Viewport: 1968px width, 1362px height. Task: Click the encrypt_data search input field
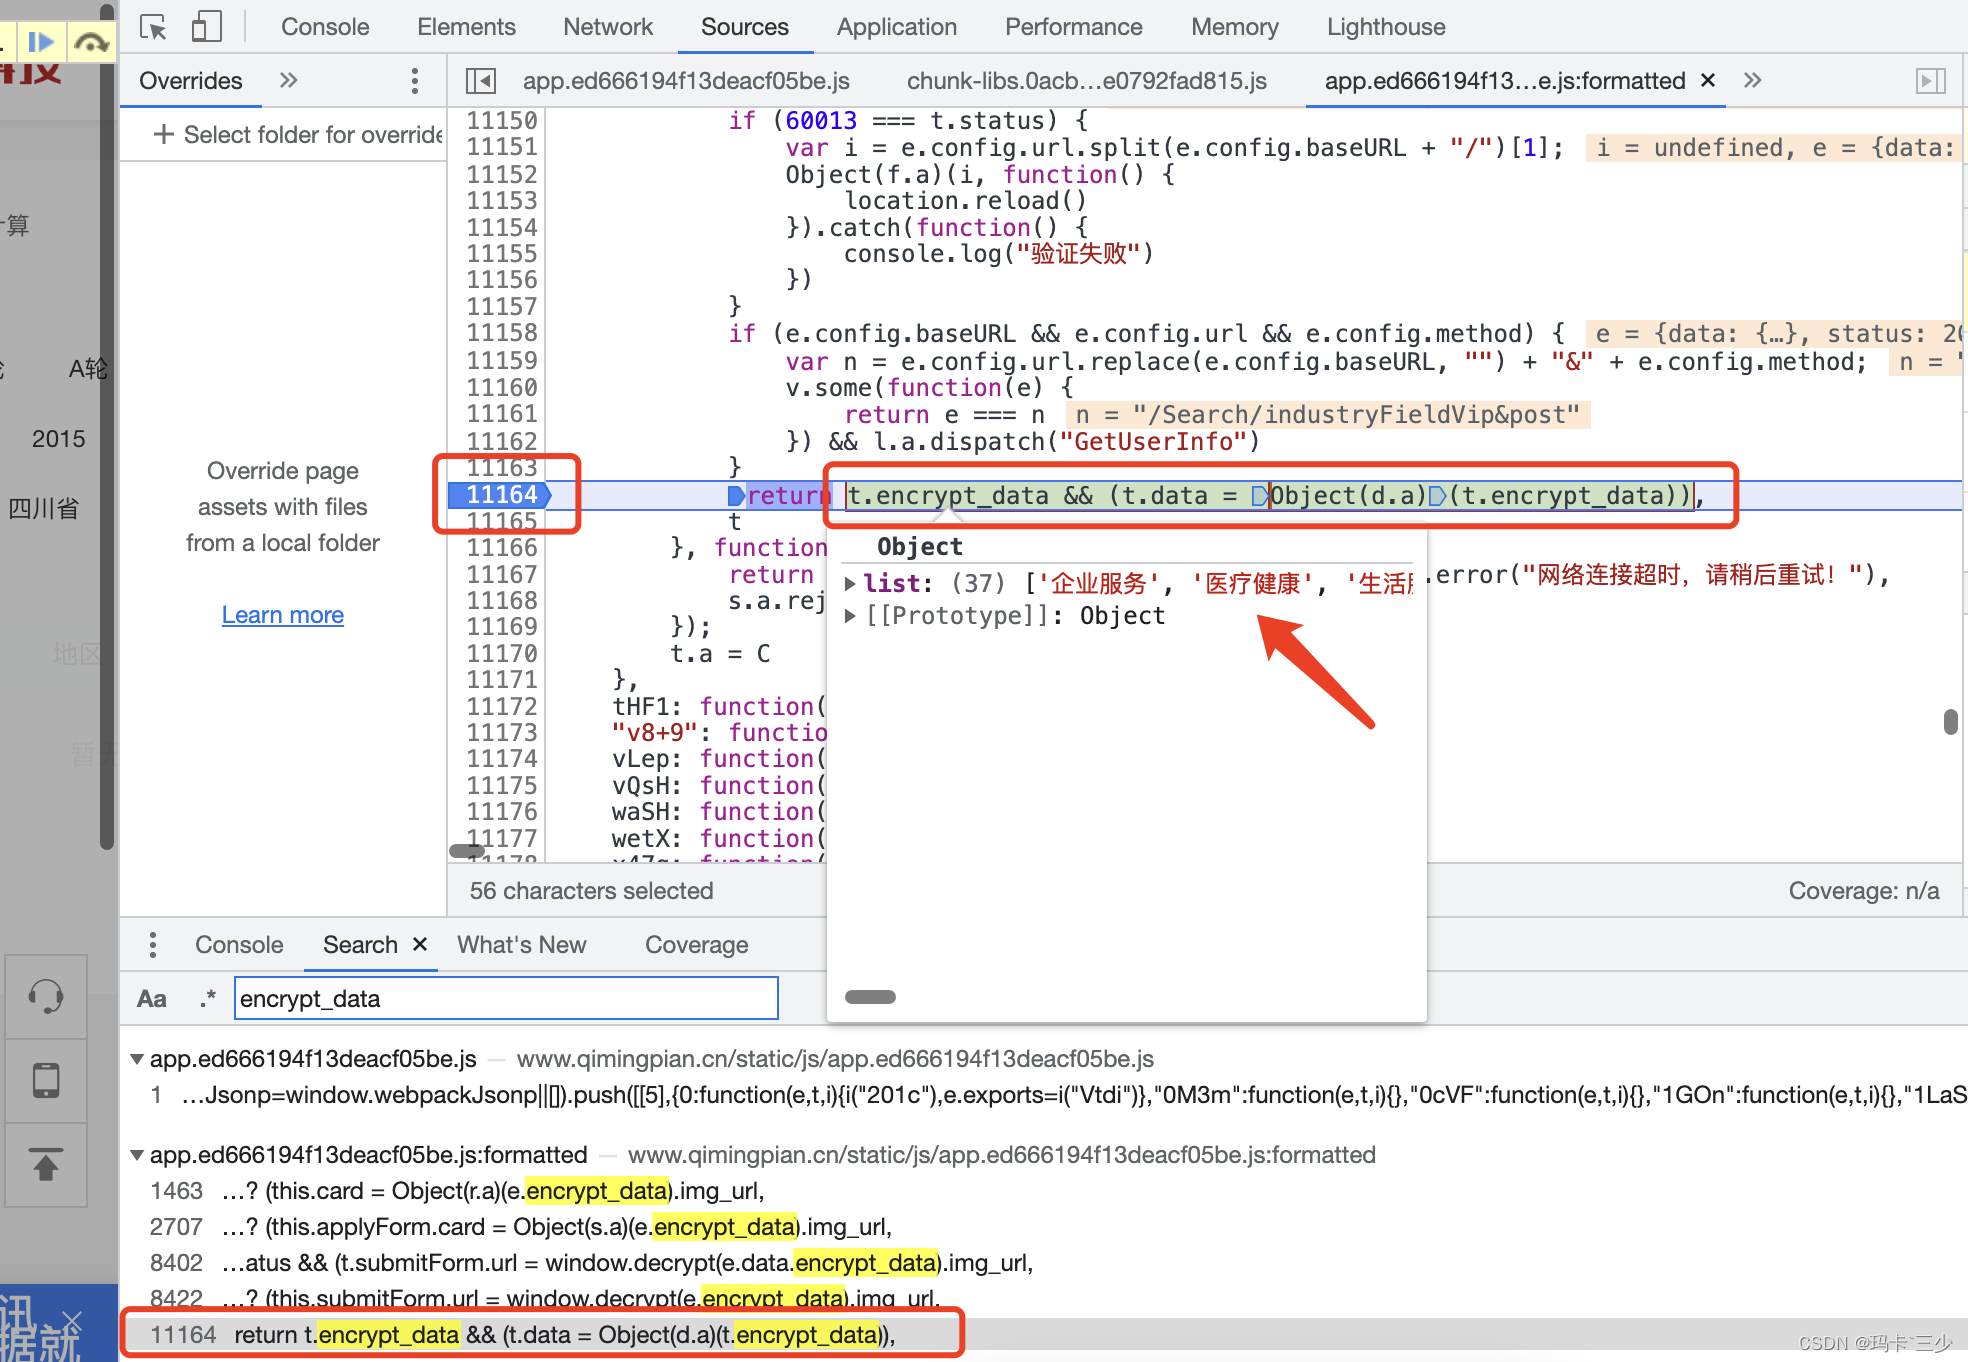pos(506,999)
